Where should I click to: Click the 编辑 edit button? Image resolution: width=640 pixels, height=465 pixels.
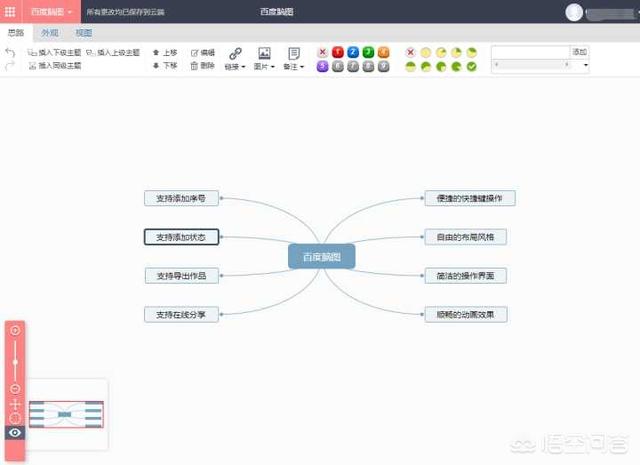click(x=203, y=53)
